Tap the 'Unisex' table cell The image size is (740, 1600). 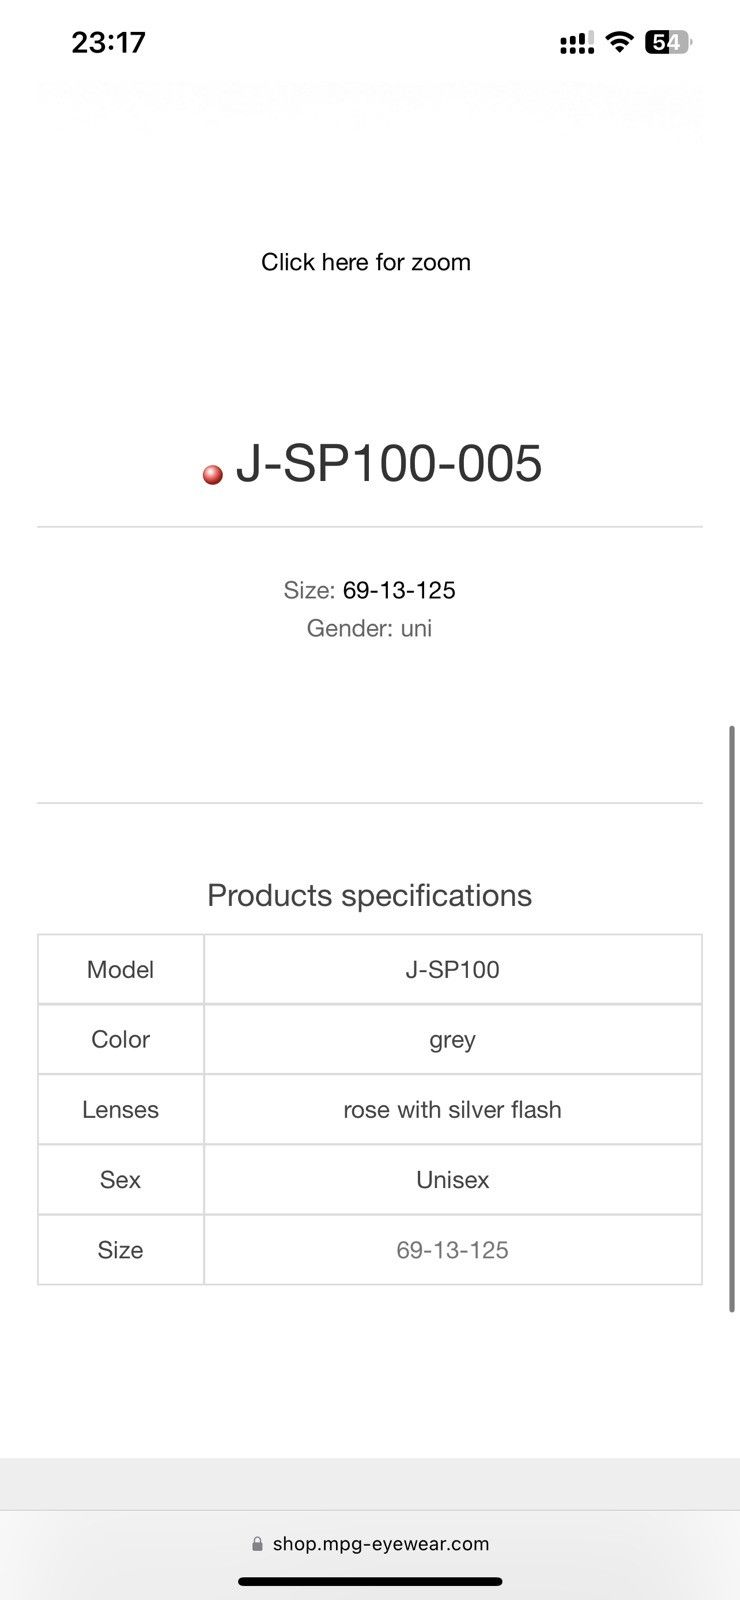[x=452, y=1179]
